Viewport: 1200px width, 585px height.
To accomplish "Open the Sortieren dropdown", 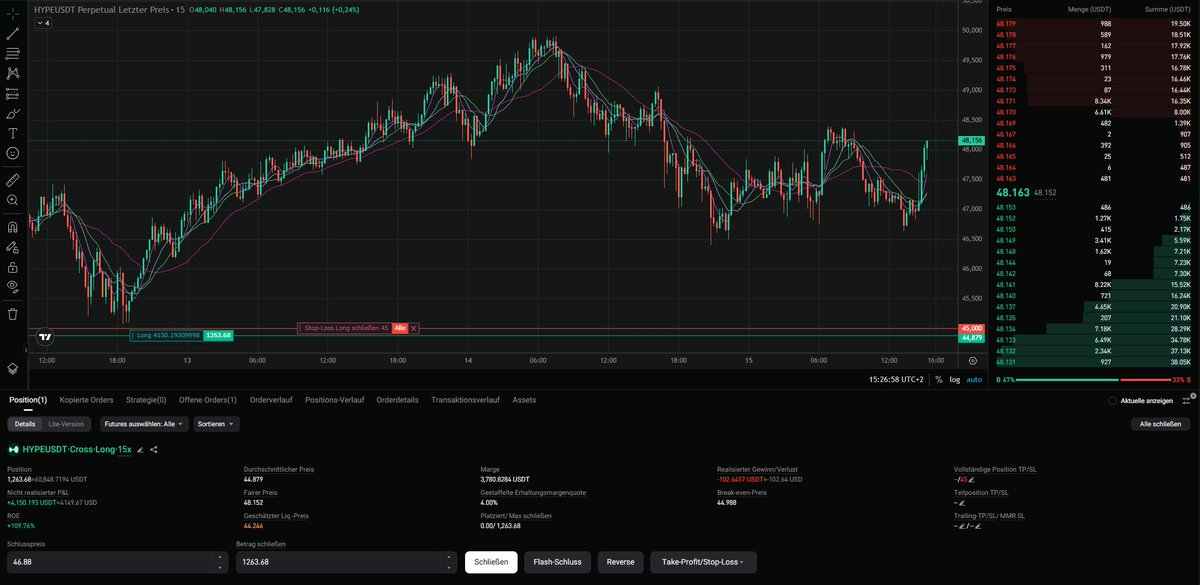I will [217, 424].
